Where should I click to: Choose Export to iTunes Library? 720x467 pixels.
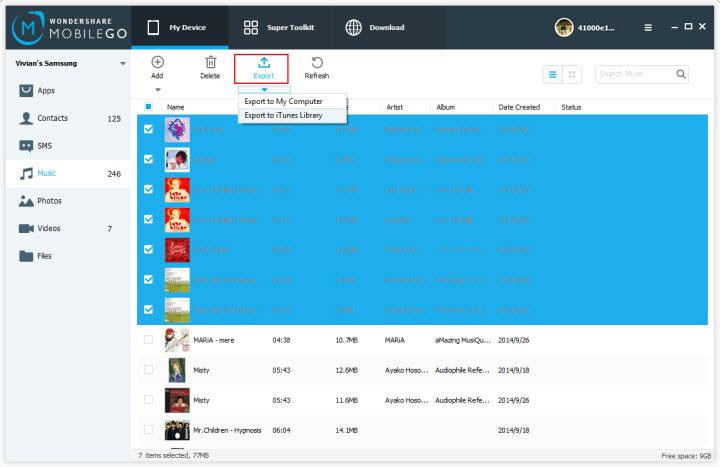(x=292, y=115)
